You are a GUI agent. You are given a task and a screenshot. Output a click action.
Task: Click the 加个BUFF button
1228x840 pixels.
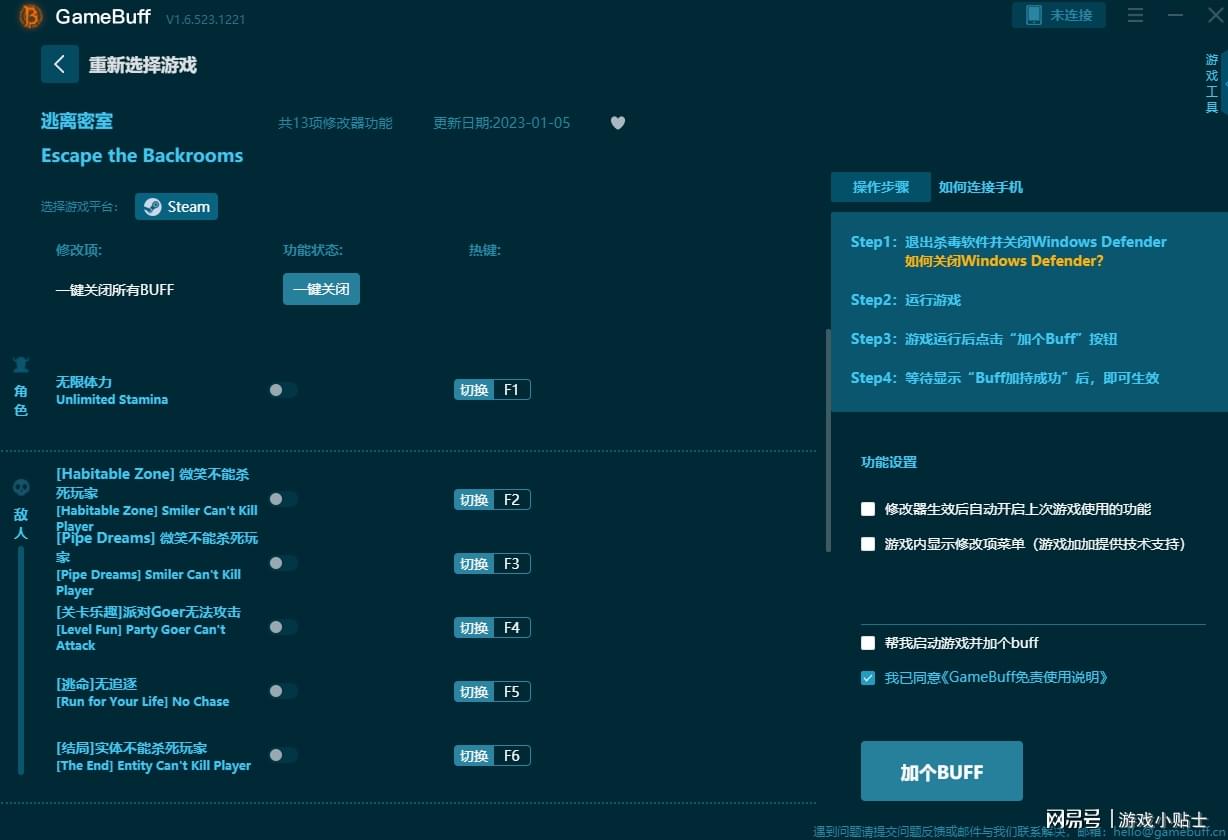[x=942, y=771]
